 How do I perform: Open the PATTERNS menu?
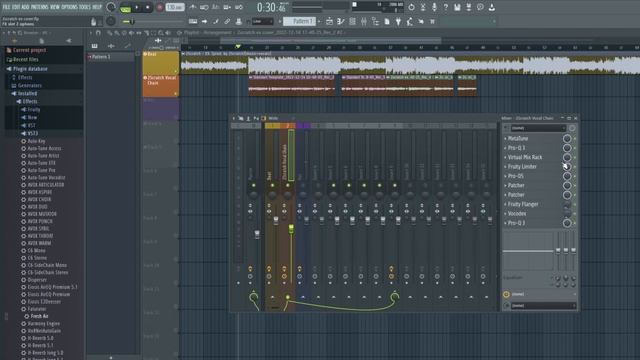tap(40, 7)
